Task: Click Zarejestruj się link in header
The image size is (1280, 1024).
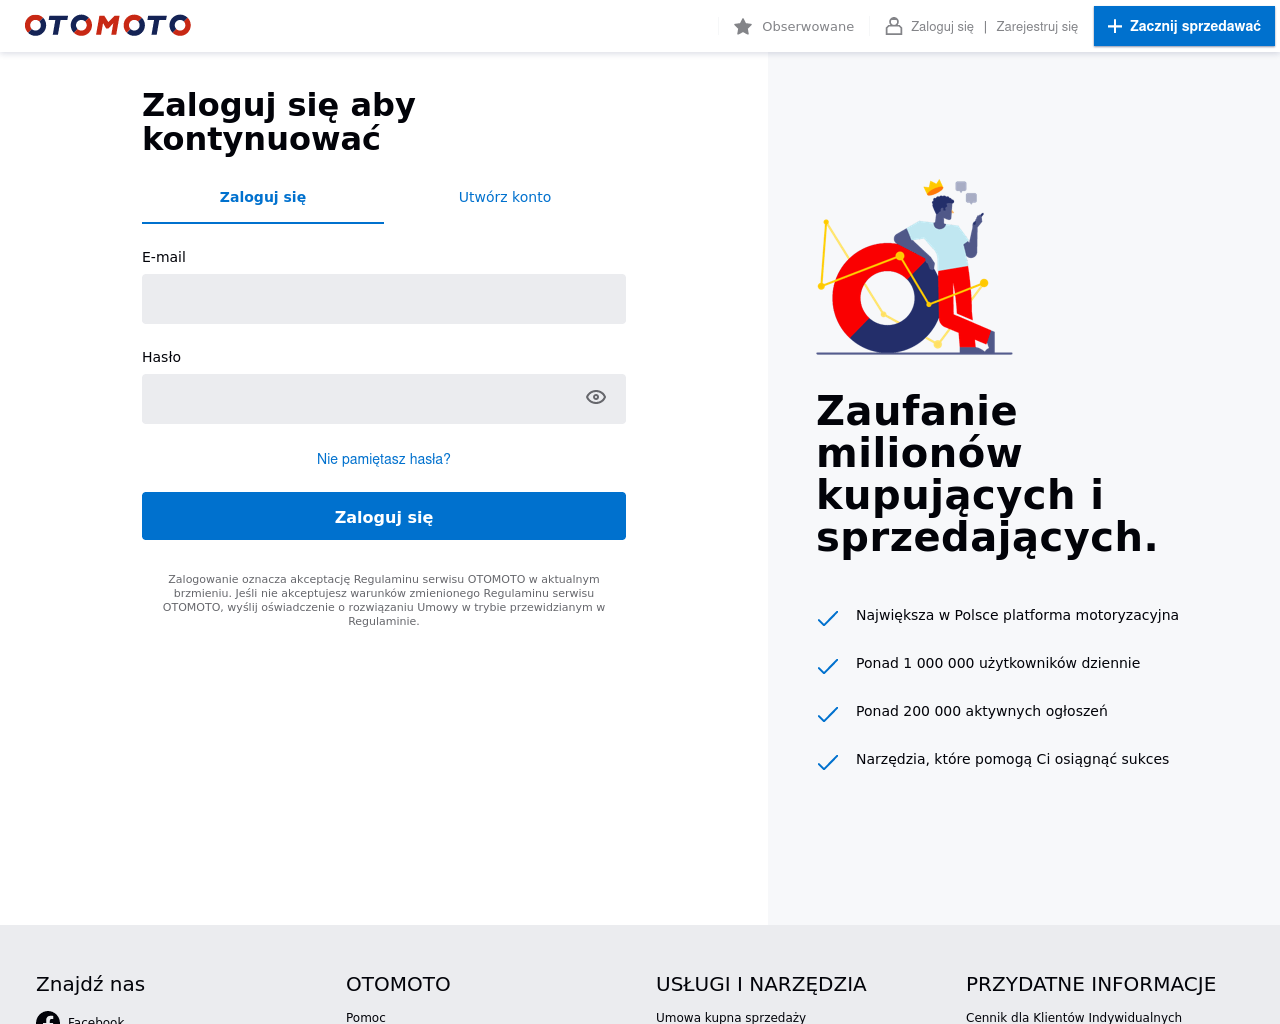Action: click(x=1037, y=27)
